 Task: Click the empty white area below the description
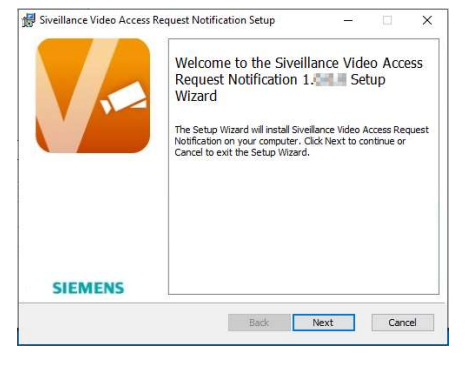click(x=304, y=227)
